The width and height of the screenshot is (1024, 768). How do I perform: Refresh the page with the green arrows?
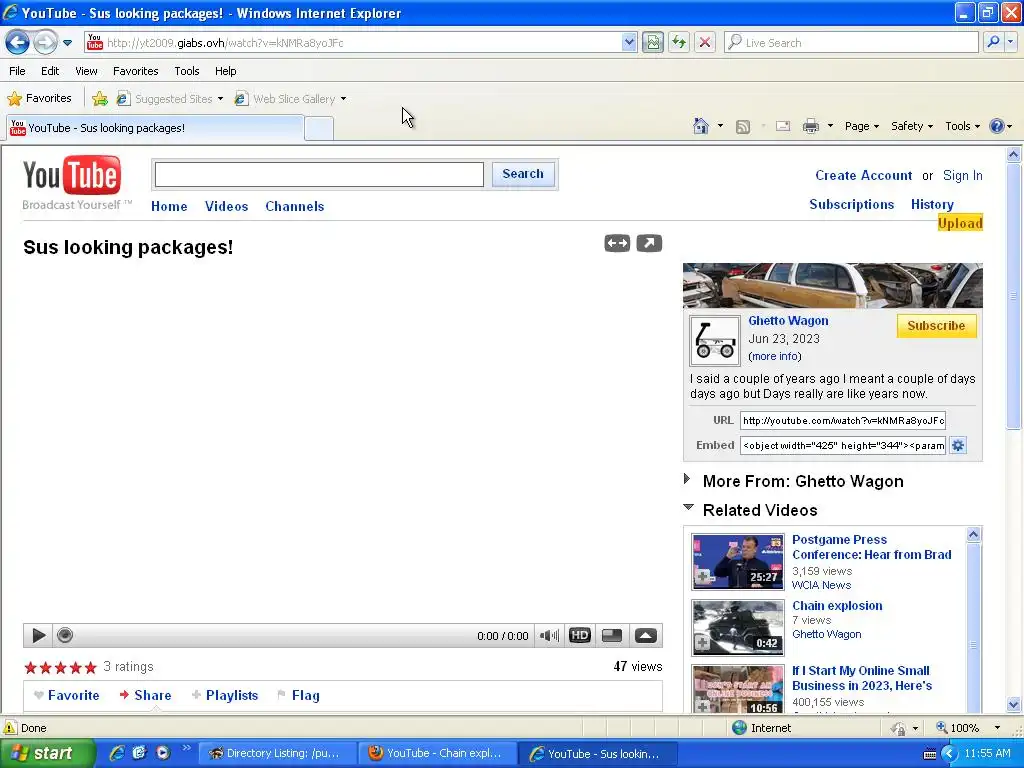tap(679, 42)
